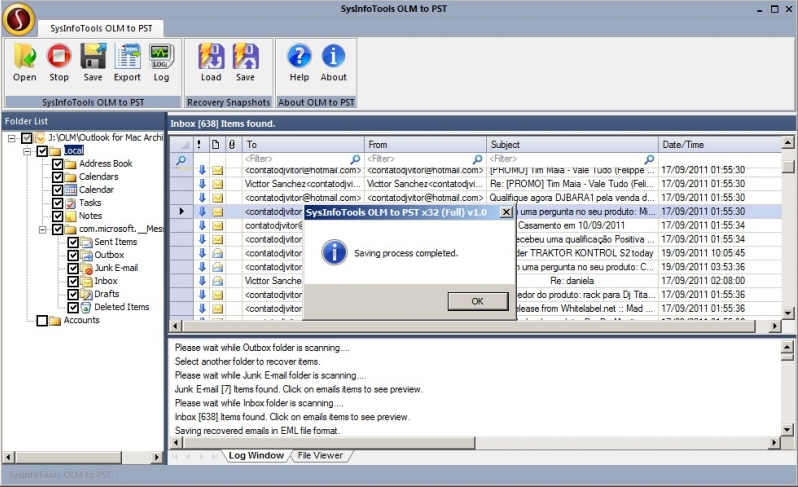The width and height of the screenshot is (798, 487).
Task: Export recovered data via Export icon
Action: pos(127,56)
